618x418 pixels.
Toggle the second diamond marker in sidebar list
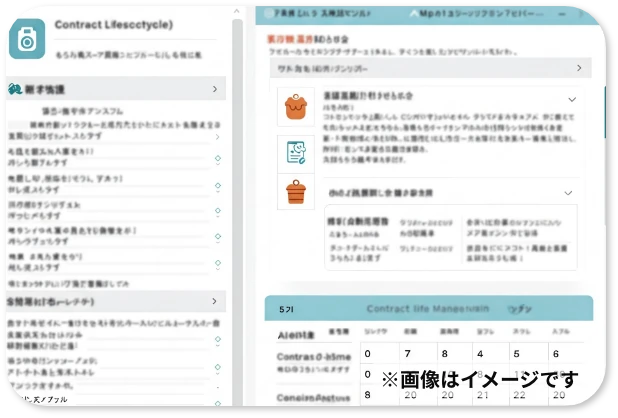point(218,186)
